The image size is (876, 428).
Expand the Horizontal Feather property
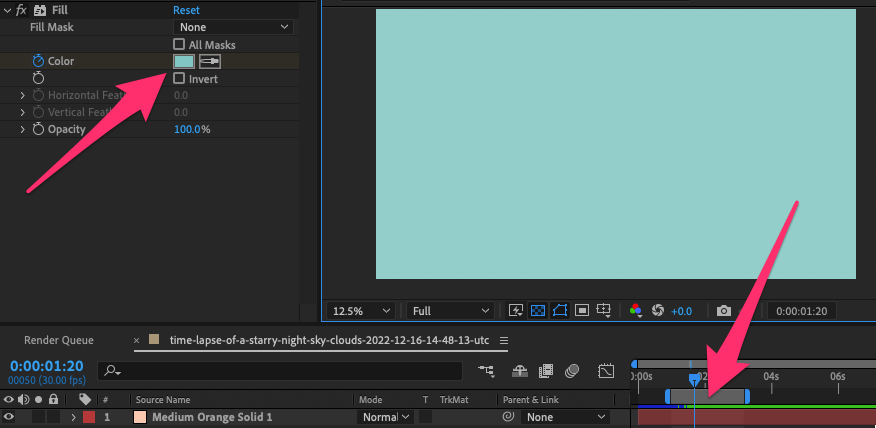22,96
